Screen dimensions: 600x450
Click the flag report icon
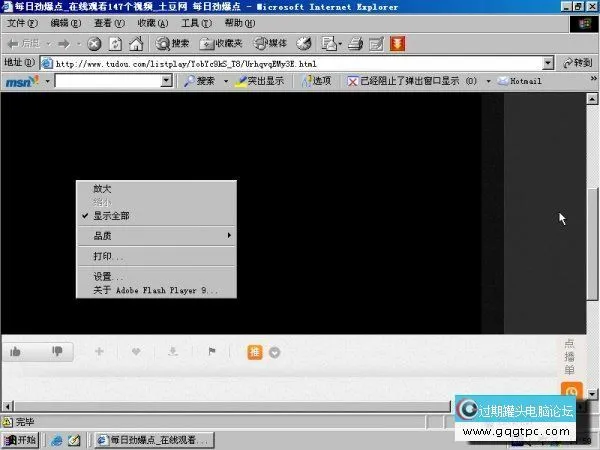211,351
